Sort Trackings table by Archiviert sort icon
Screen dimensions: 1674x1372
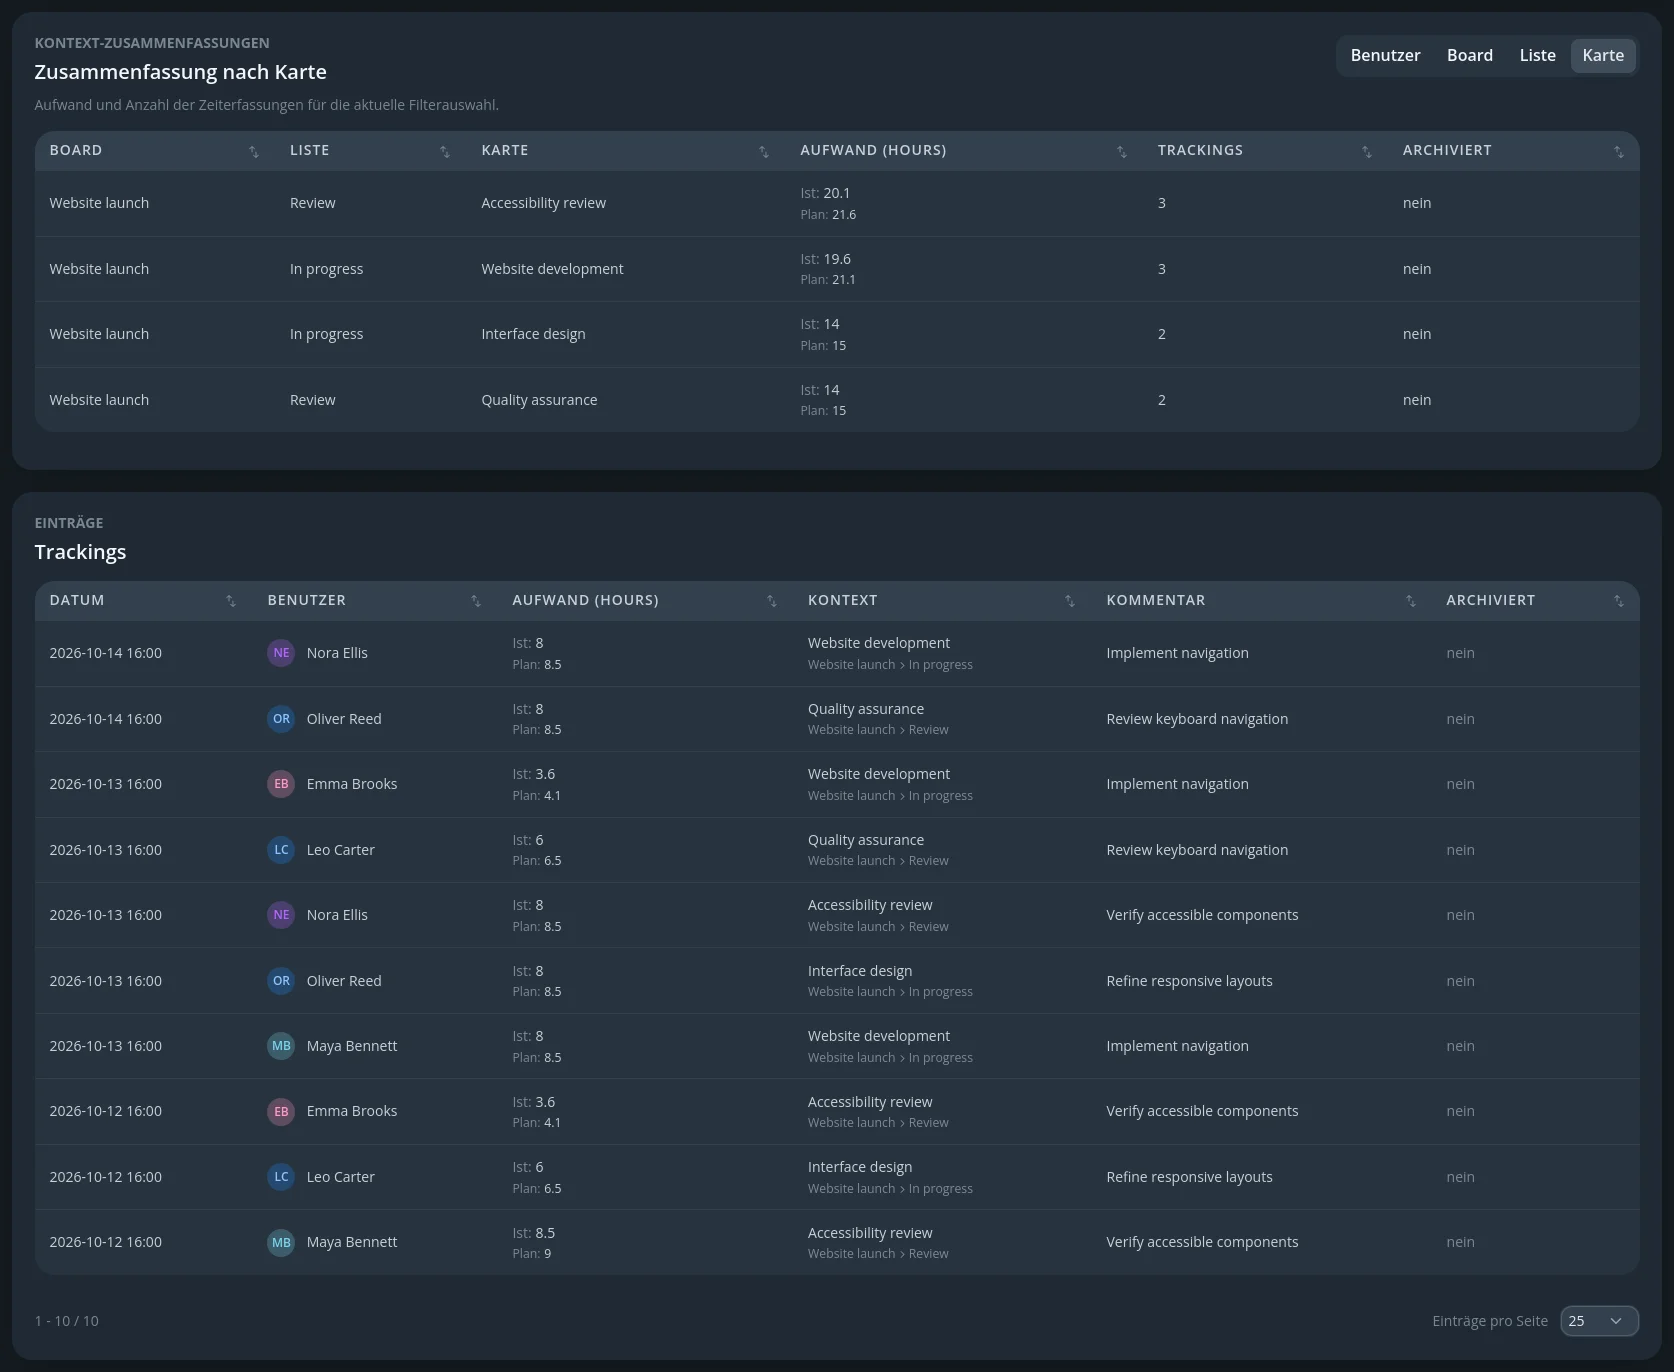(1619, 601)
